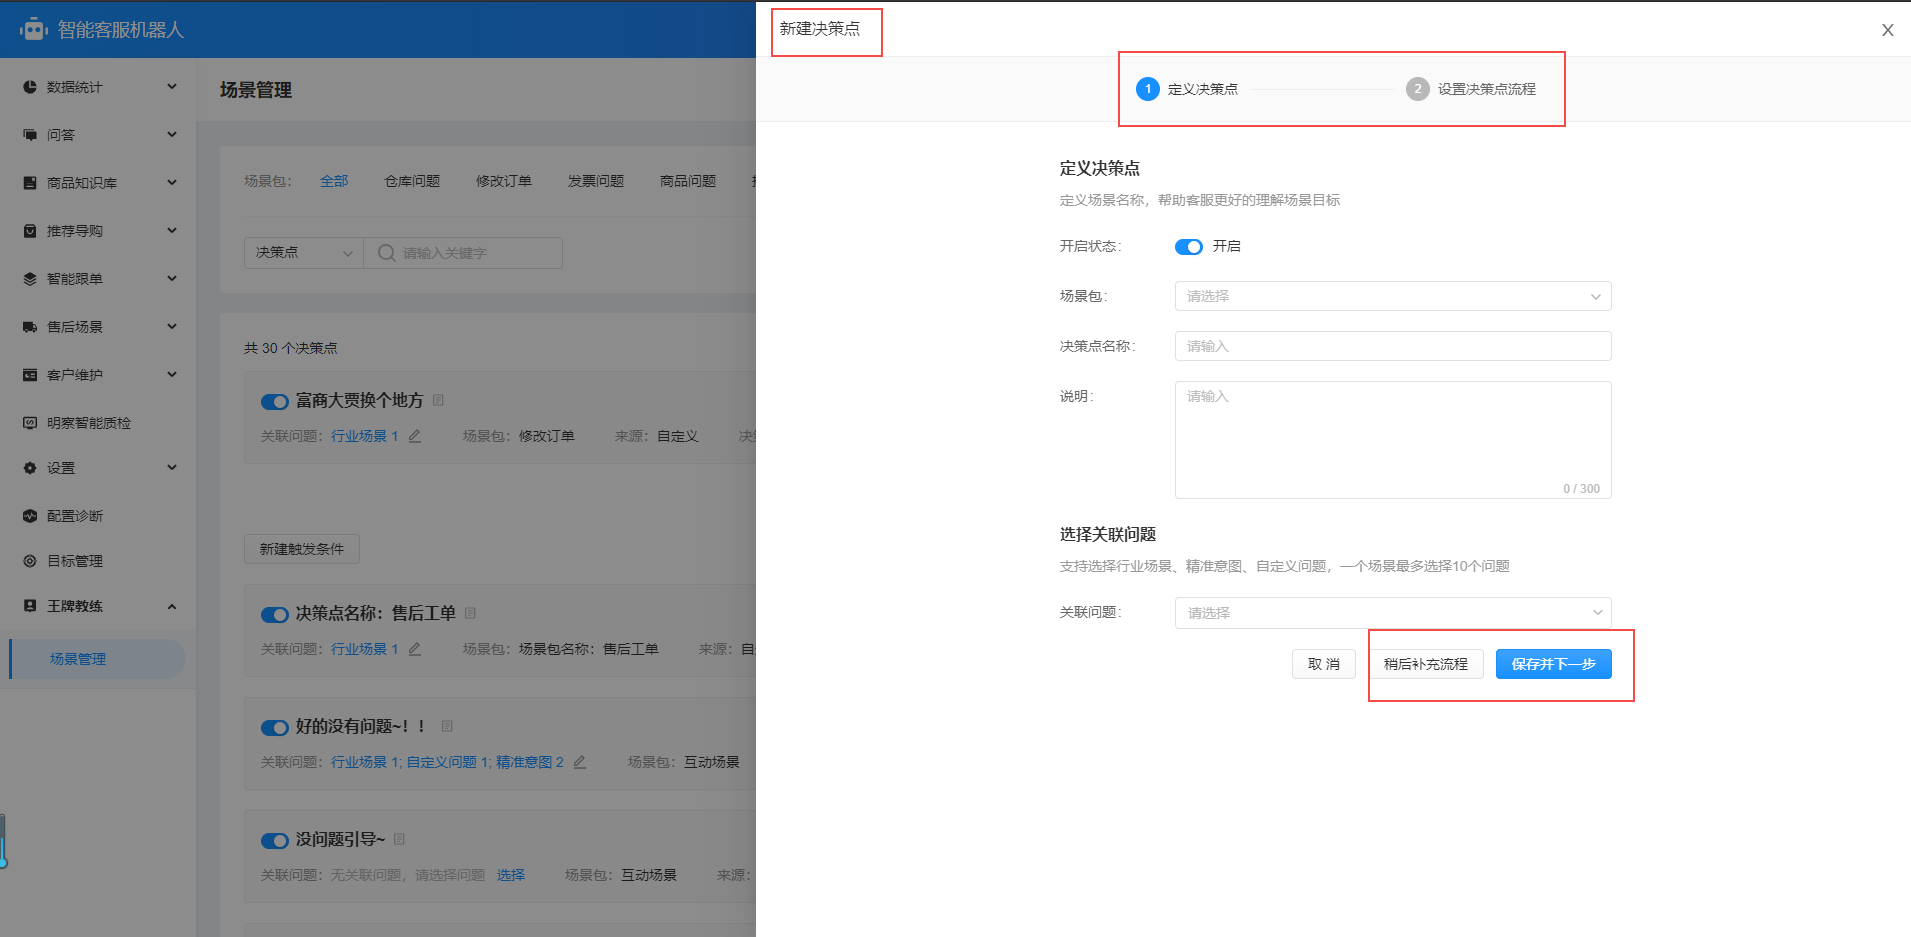Screen dimensions: 1911x937
Task: Expand the 售后场景 sidebar menu
Action: [x=172, y=327]
